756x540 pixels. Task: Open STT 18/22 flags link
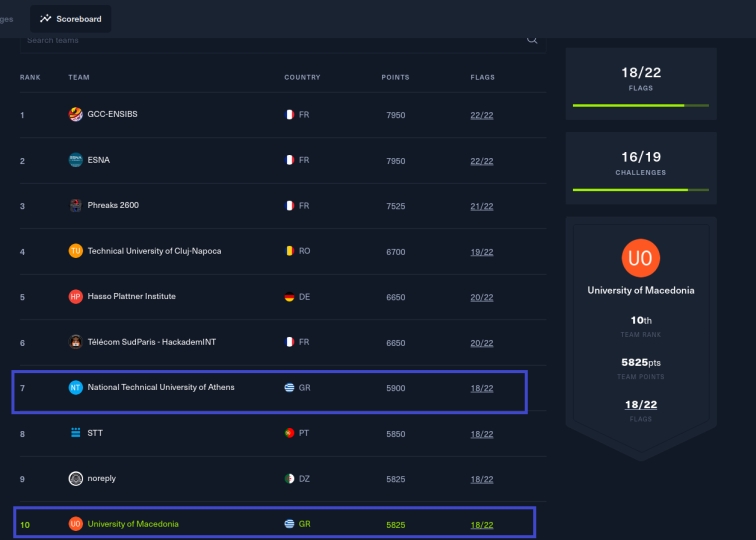pos(482,434)
